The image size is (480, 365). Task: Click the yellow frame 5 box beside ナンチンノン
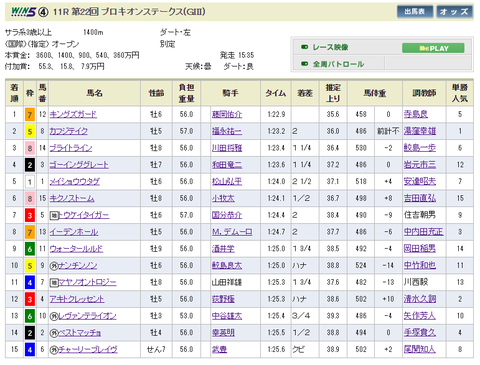[30, 266]
